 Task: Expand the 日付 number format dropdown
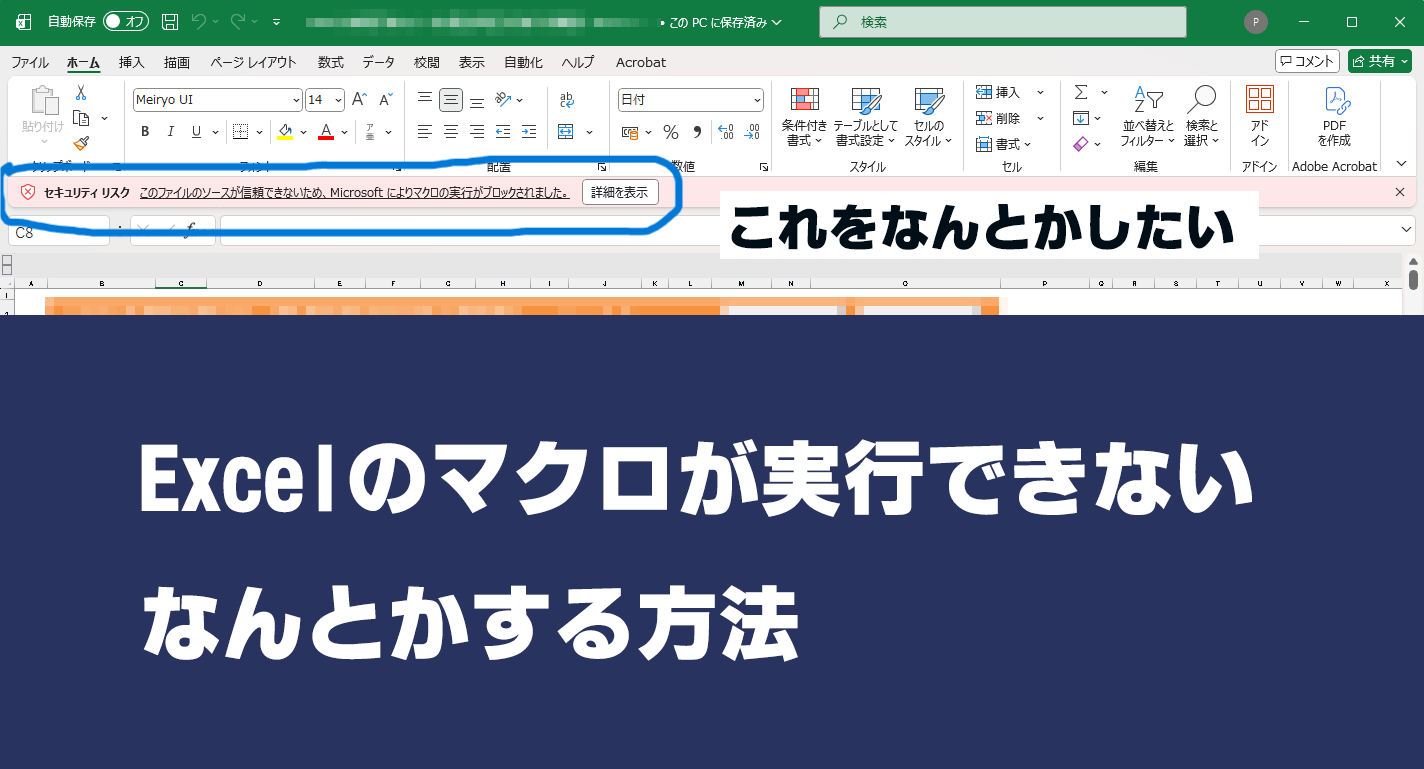(756, 100)
